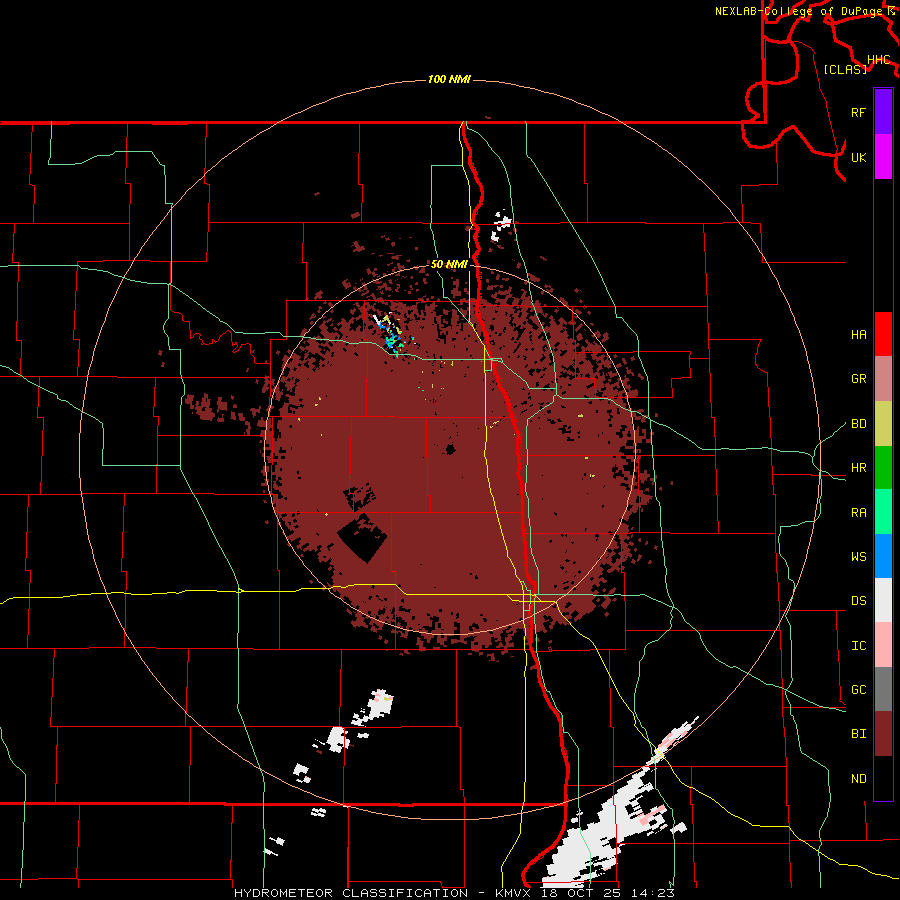The height and width of the screenshot is (900, 900).
Task: Click the 'NEXLAB-College of DuPage' credit text
Action: [799, 11]
